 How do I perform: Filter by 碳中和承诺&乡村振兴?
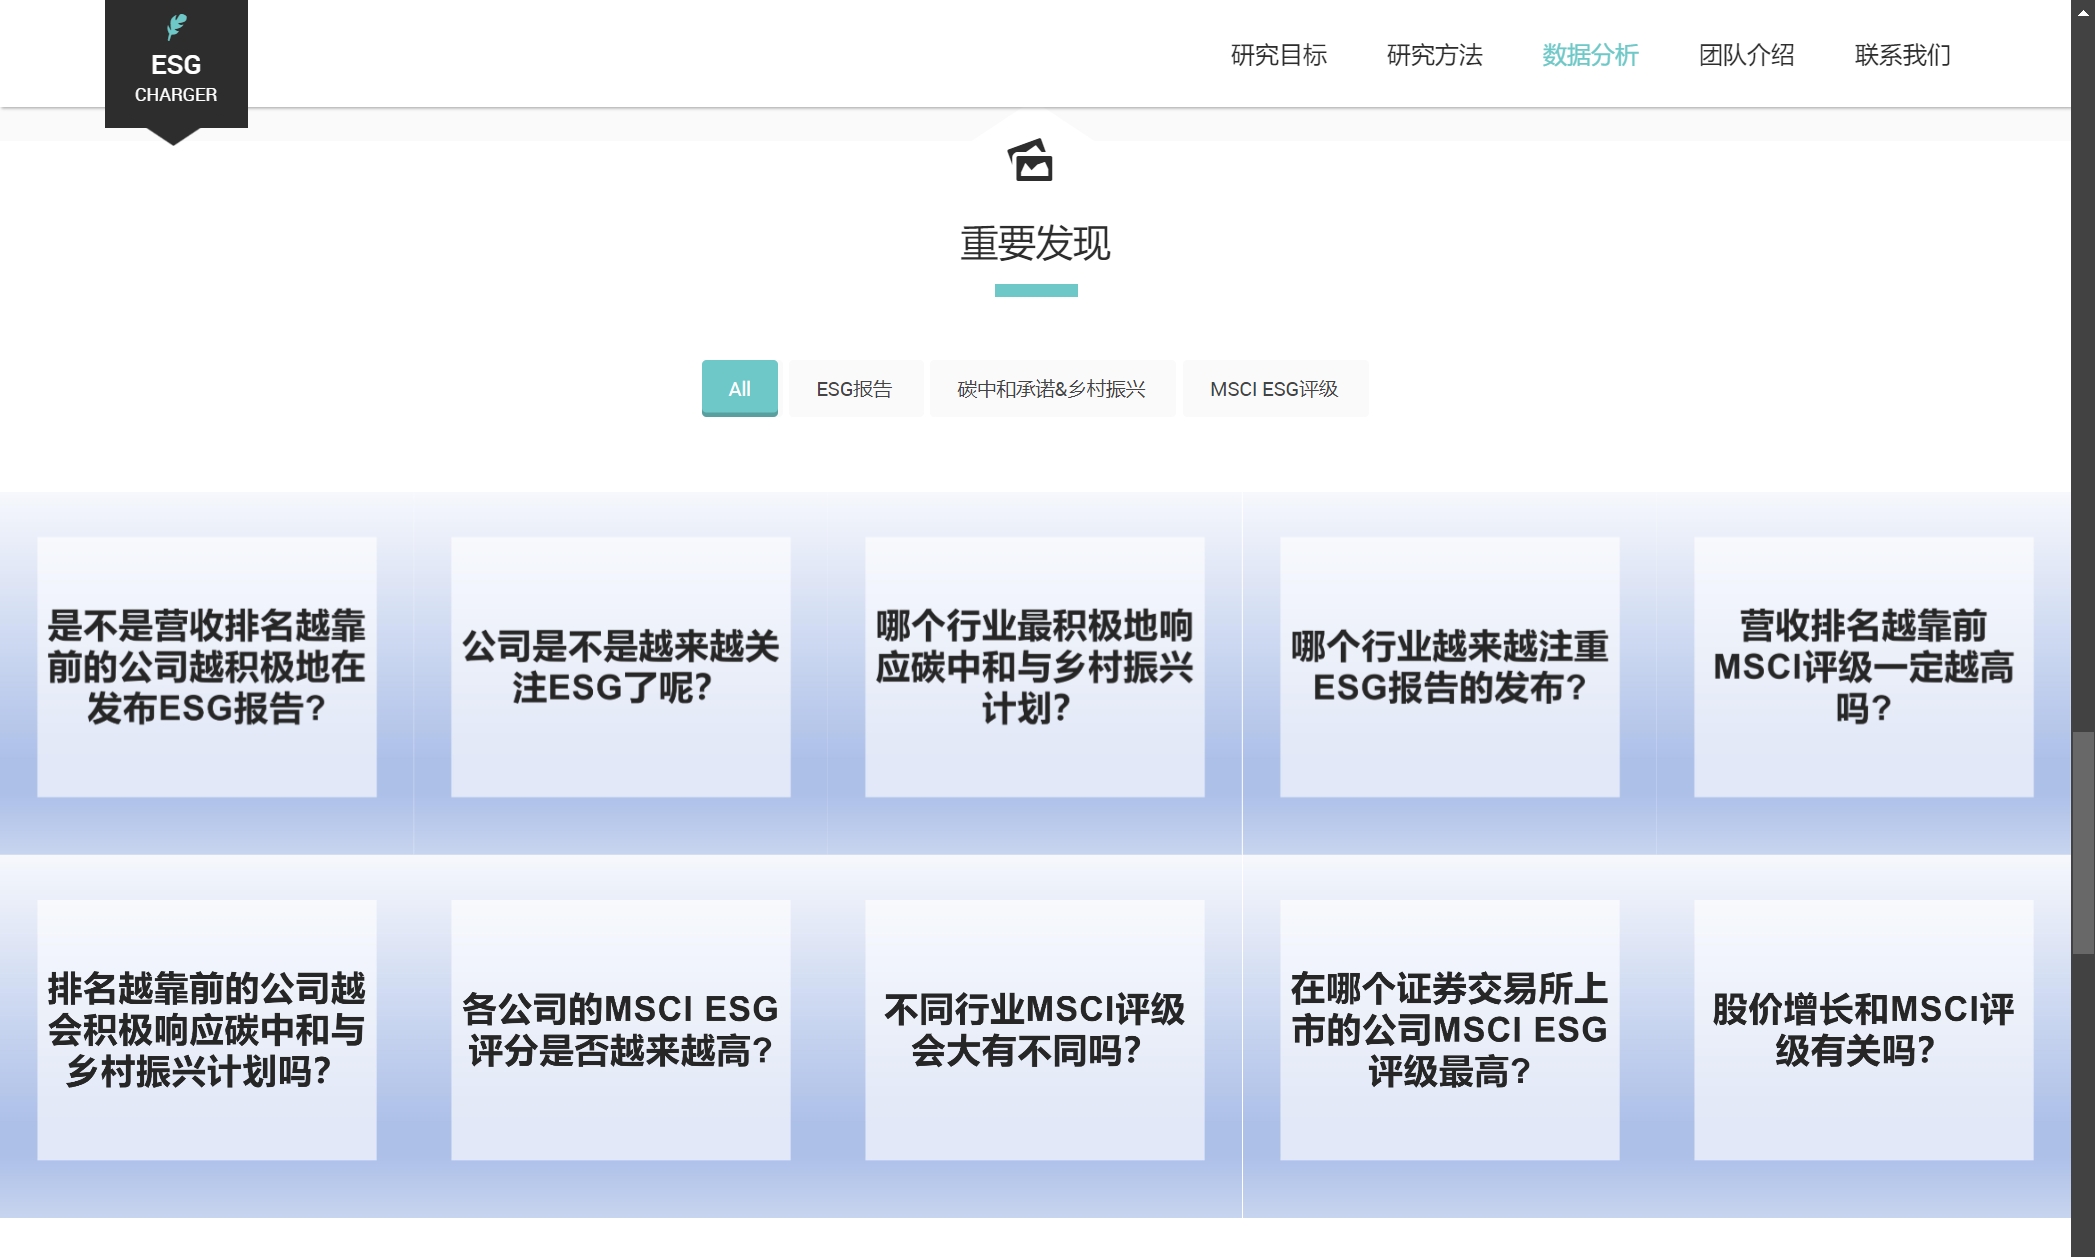(1051, 388)
